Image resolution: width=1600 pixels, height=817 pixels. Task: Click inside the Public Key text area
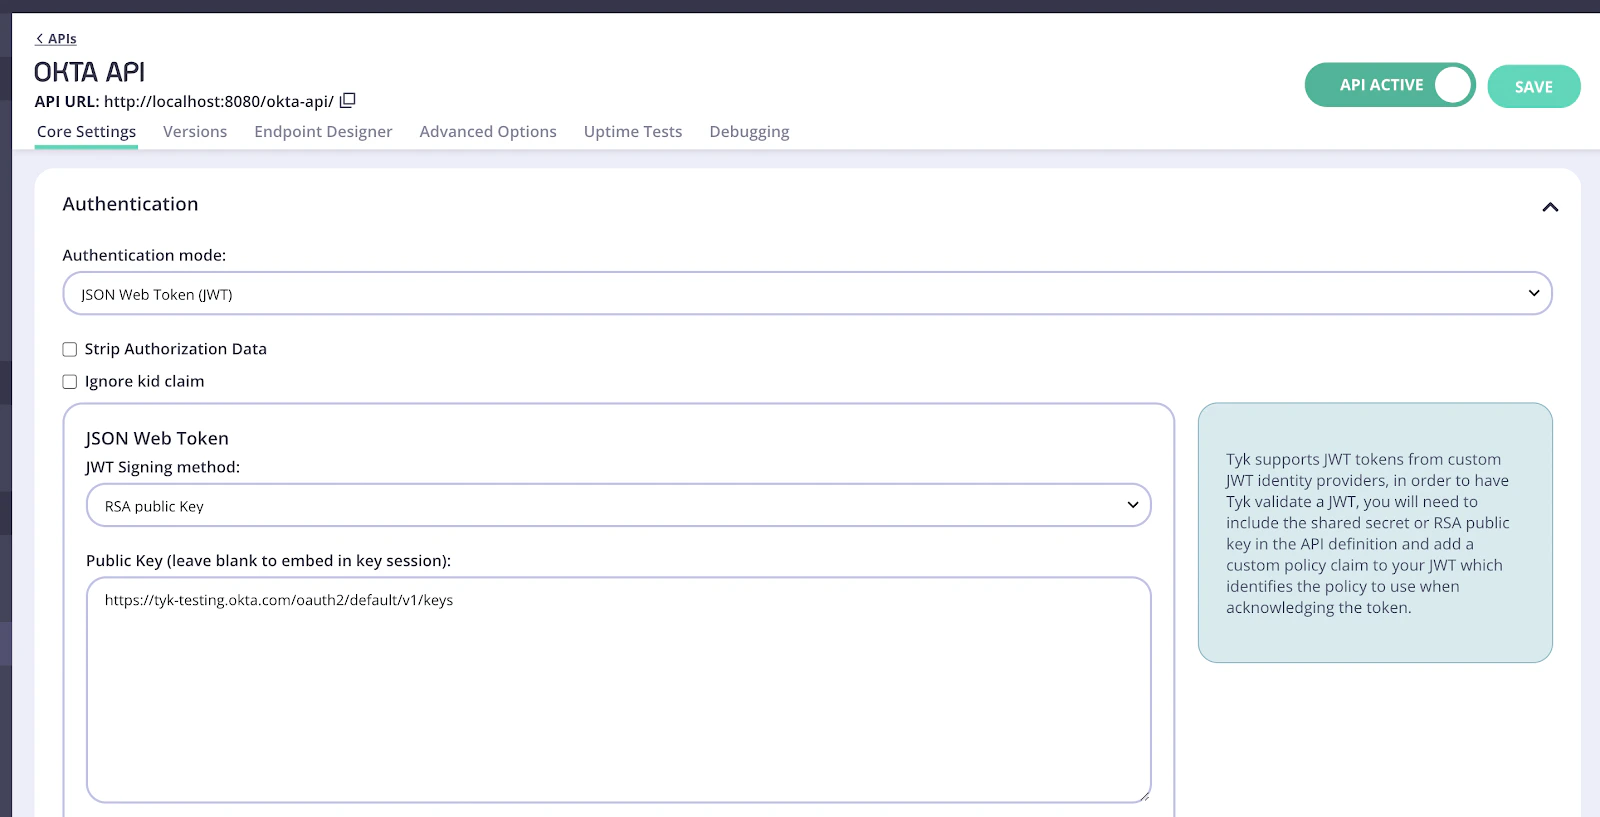point(618,690)
